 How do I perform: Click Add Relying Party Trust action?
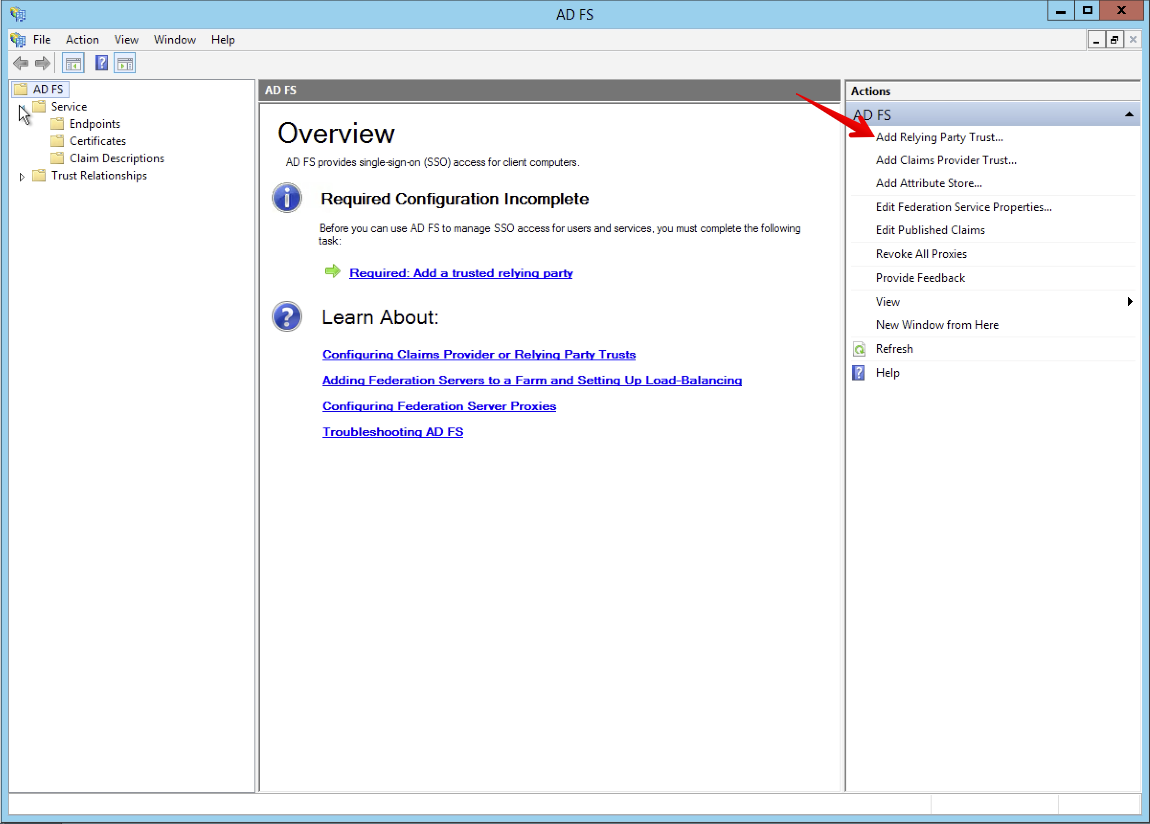pyautogui.click(x=939, y=137)
